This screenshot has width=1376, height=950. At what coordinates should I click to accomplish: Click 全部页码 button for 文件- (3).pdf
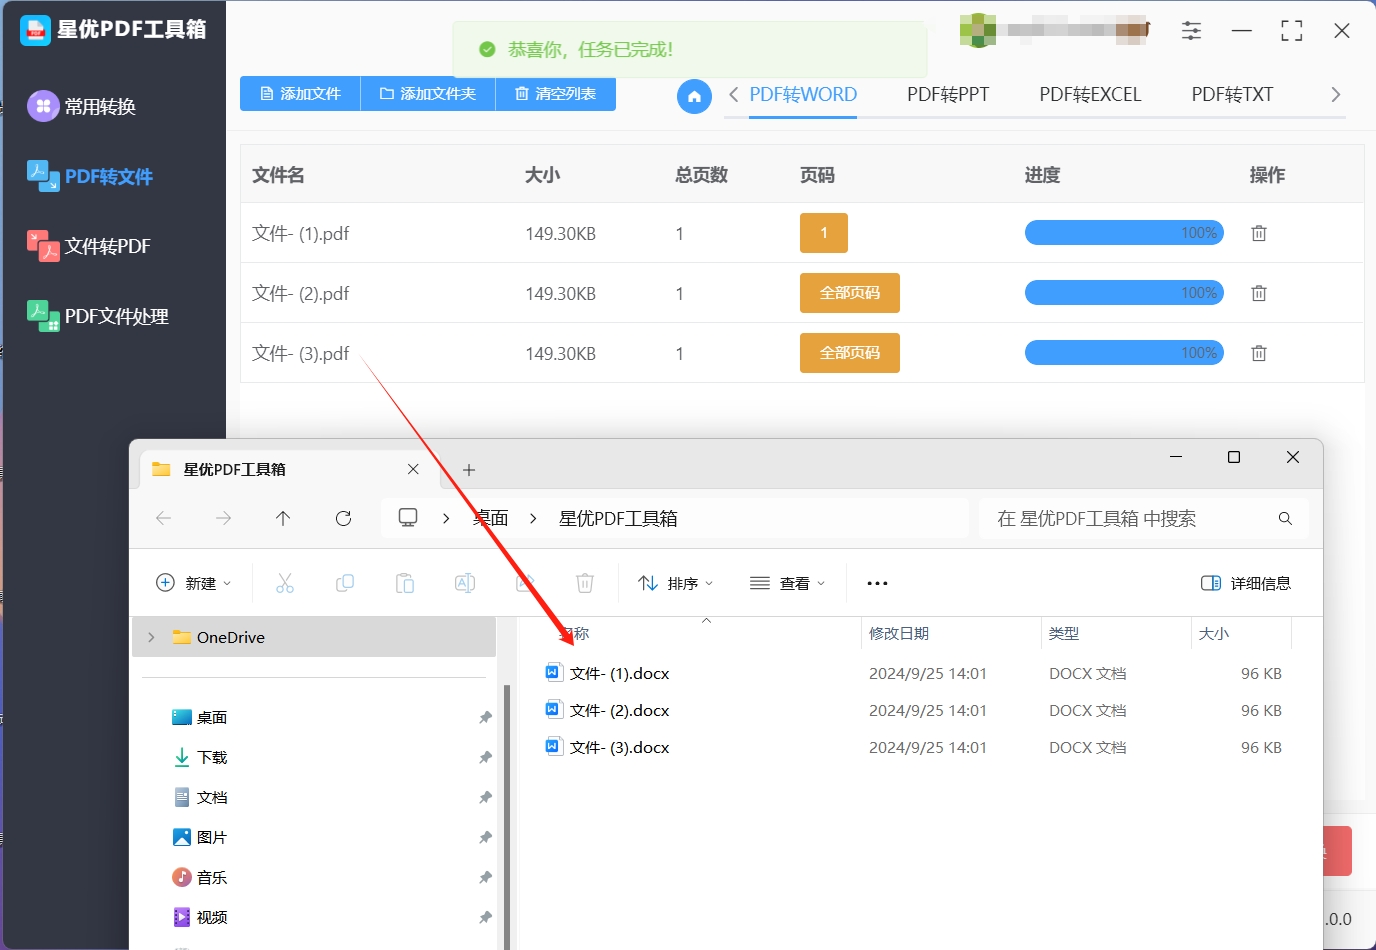click(x=850, y=353)
